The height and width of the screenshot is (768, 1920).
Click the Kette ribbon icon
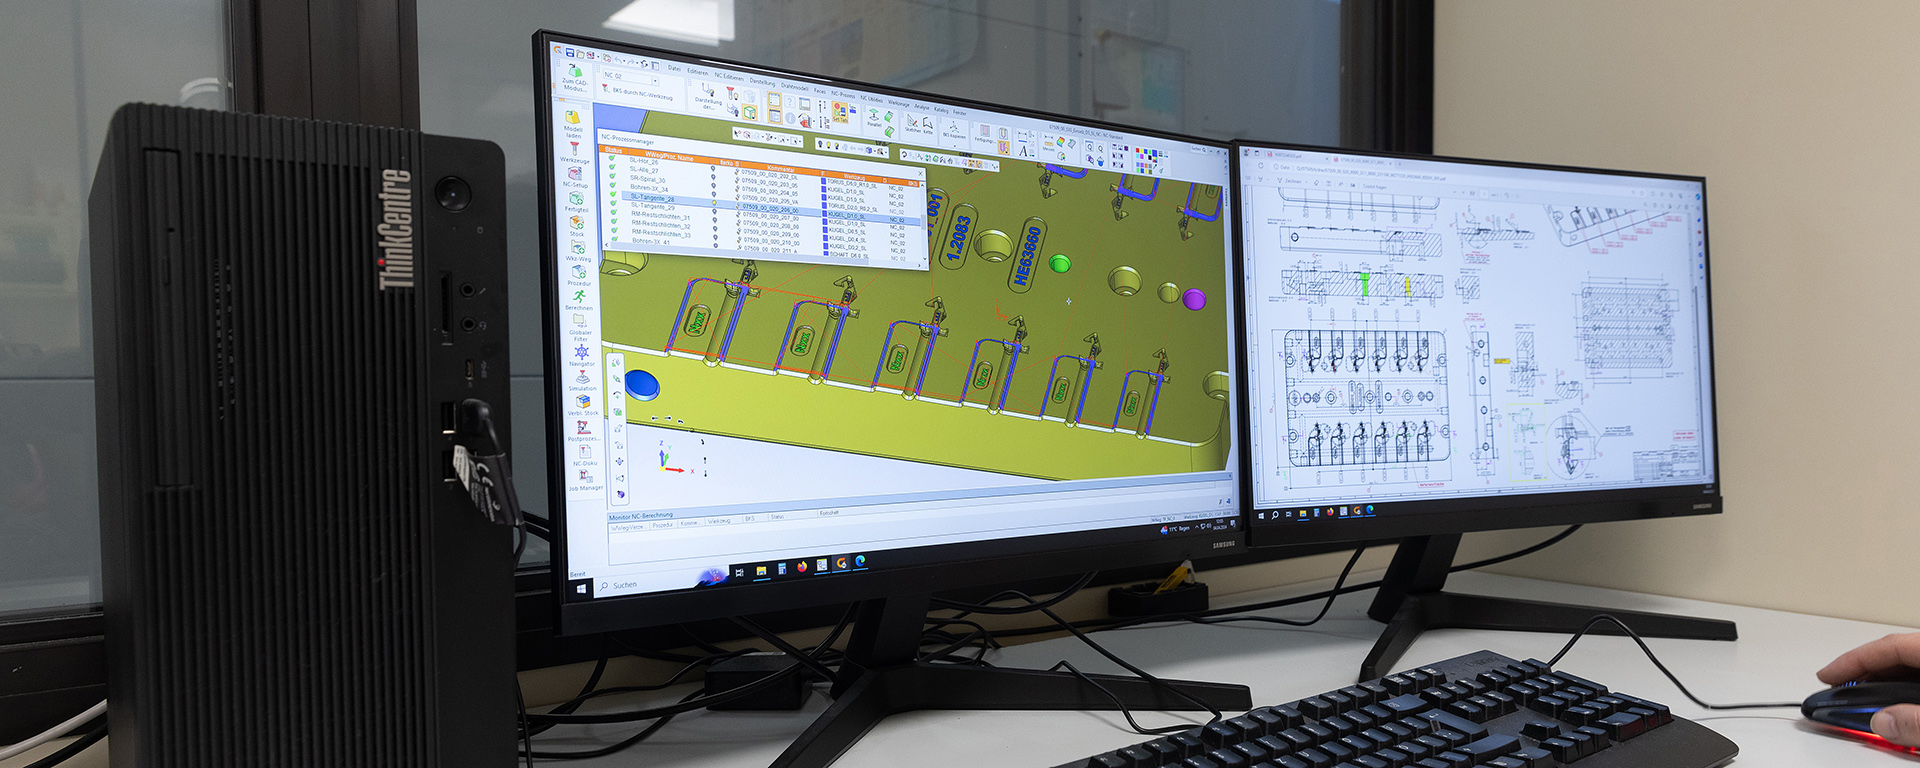pos(928,124)
